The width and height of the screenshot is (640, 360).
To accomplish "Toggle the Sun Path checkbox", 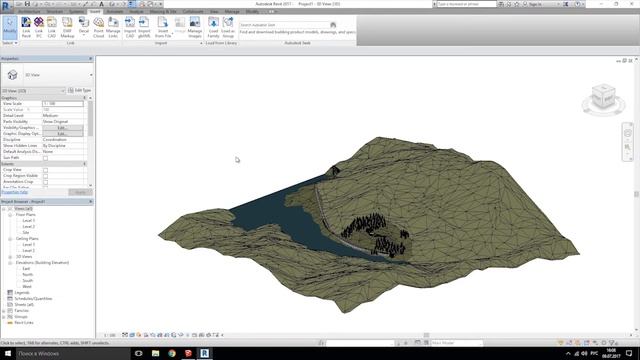I will point(45,158).
